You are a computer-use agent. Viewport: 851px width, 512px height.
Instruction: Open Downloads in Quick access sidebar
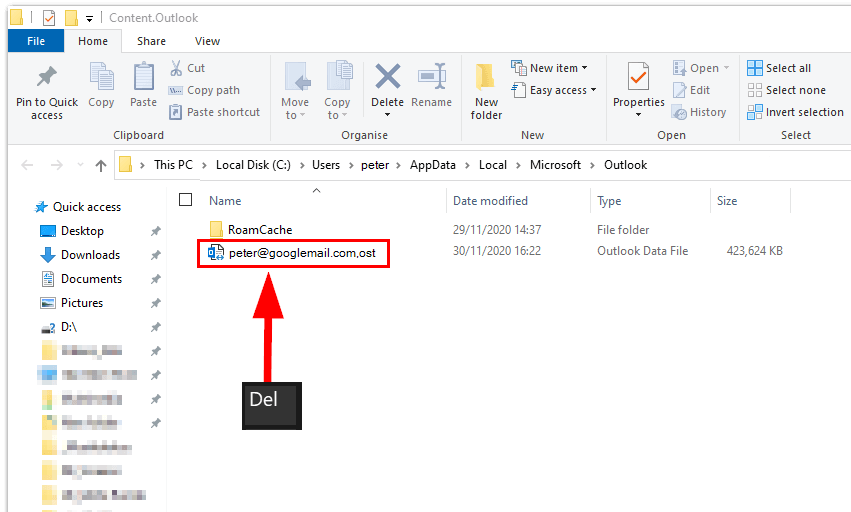coord(90,255)
